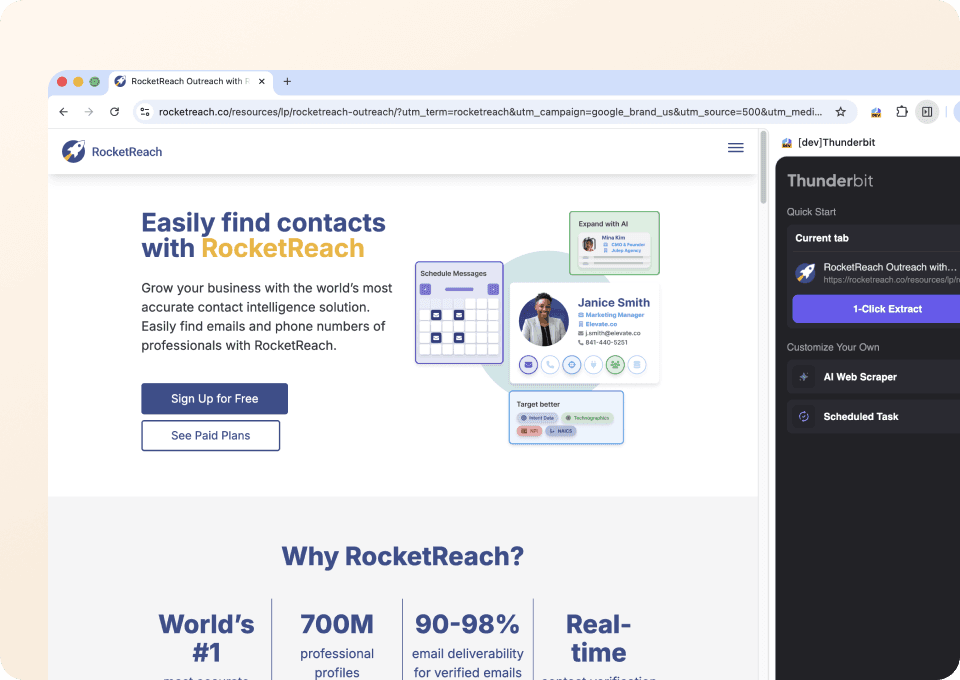Toggle the Intent Data tag in Target better
This screenshot has height=680, width=960.
(x=537, y=417)
